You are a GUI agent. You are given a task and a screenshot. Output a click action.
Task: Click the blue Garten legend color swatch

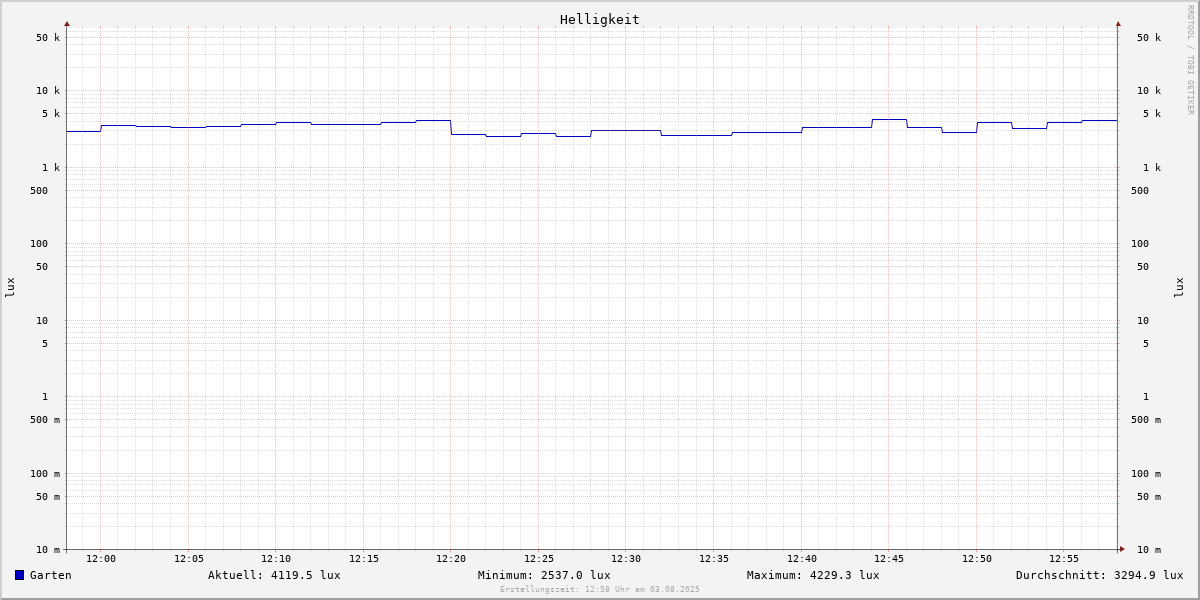pyautogui.click(x=19, y=575)
